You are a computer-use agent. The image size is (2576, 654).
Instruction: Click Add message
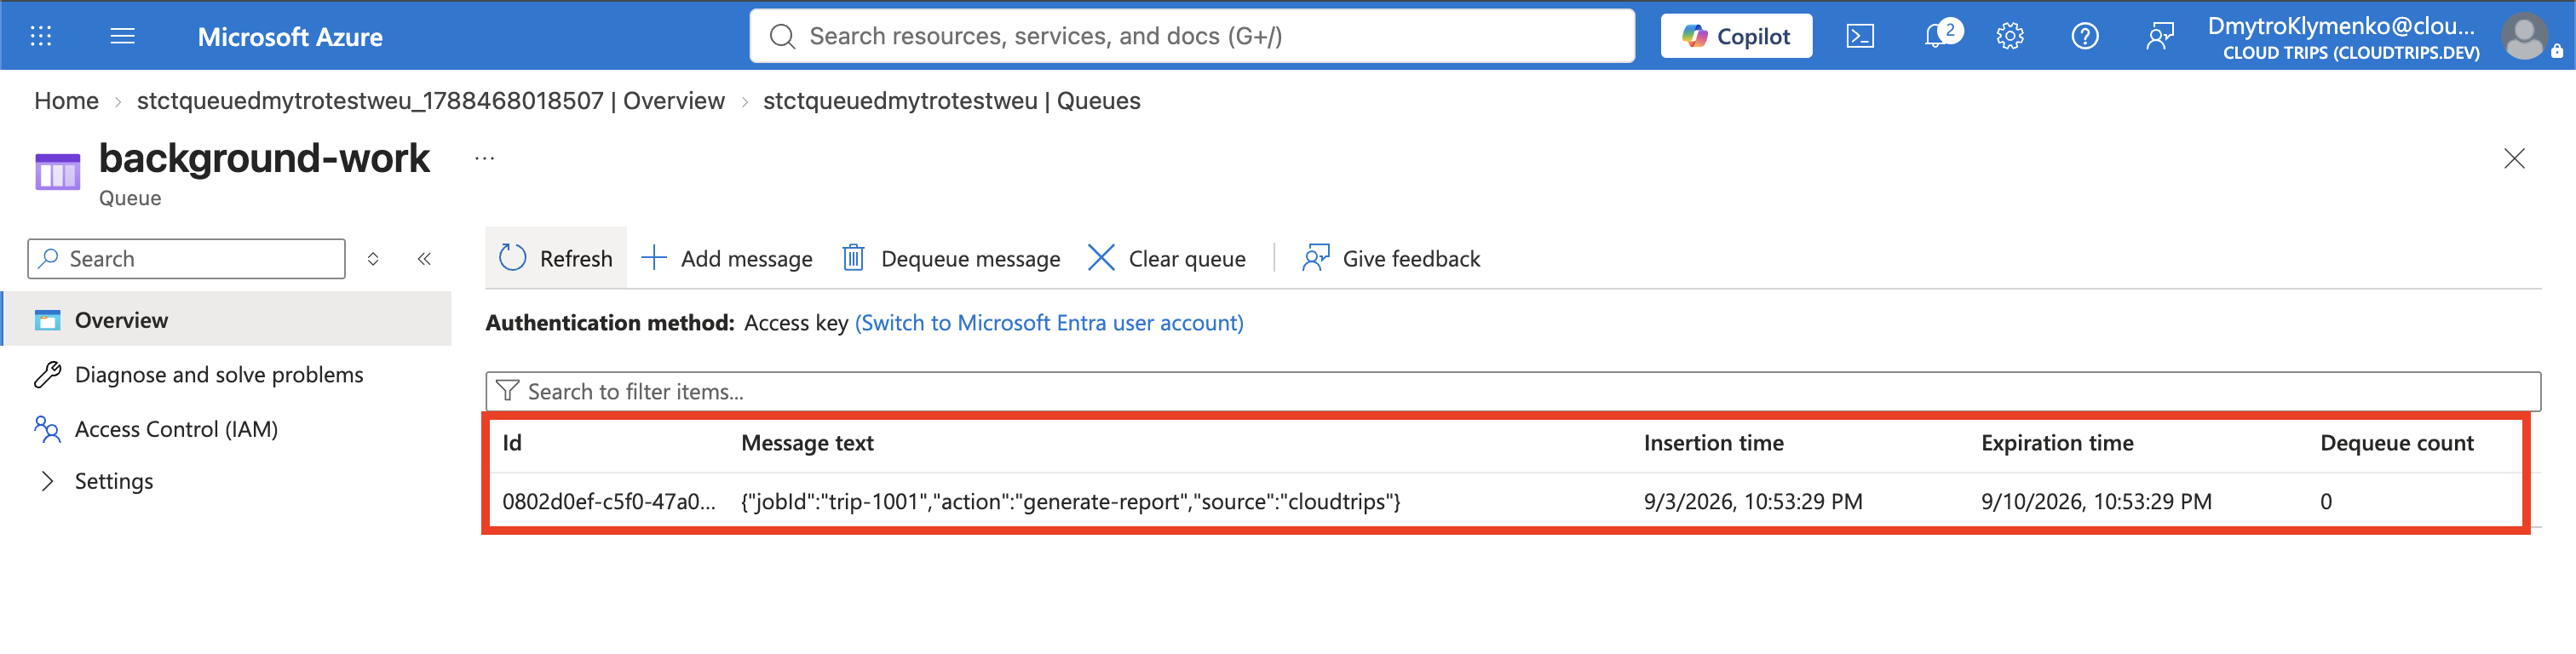click(727, 258)
